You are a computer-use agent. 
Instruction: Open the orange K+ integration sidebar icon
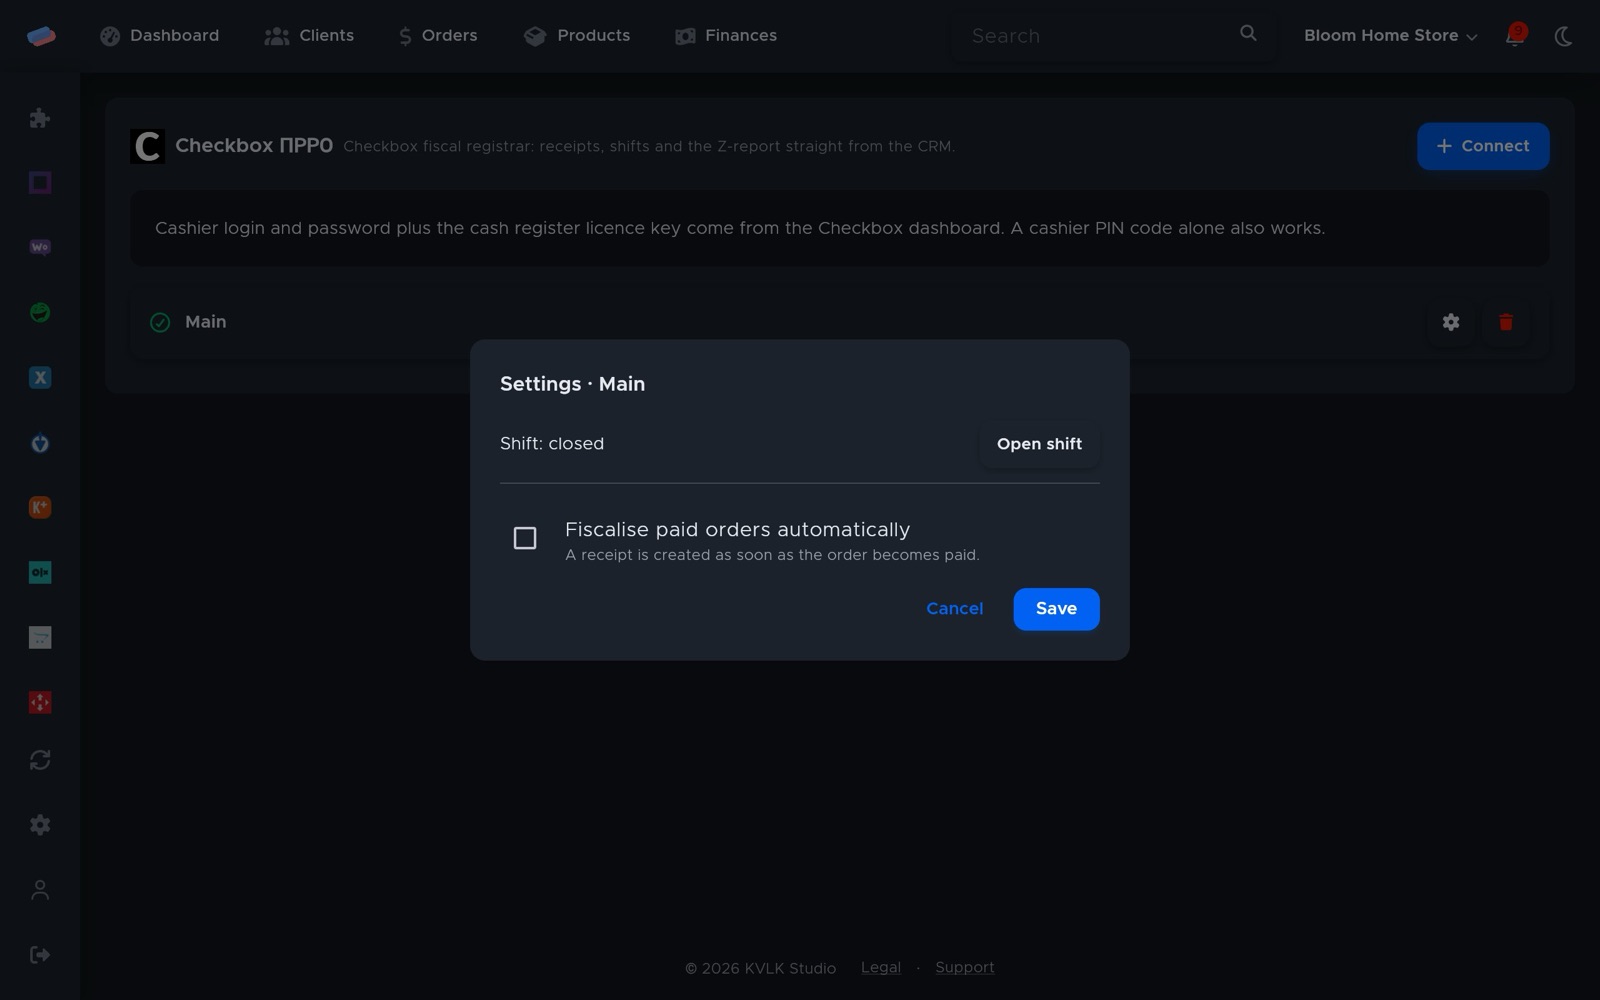click(x=40, y=507)
